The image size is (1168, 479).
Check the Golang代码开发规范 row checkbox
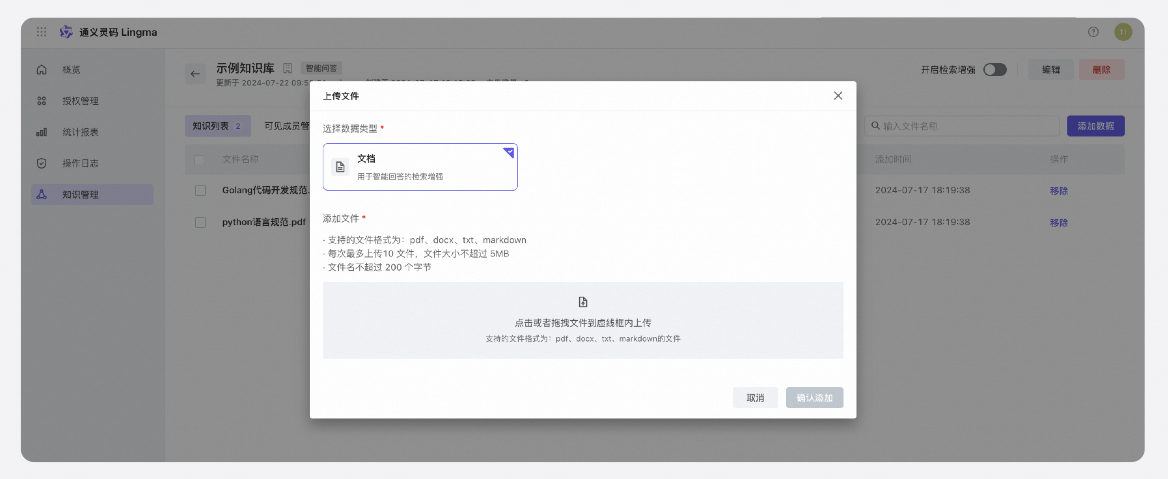pos(200,191)
